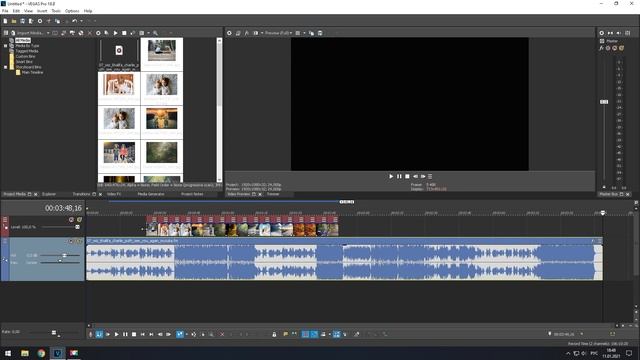Viewport: 640px width, 360px height.
Task: Expand Storyboard Bins tree node
Action: tap(5, 67)
